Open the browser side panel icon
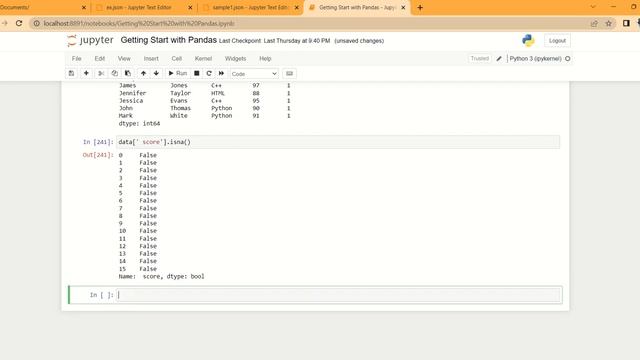 point(626,23)
